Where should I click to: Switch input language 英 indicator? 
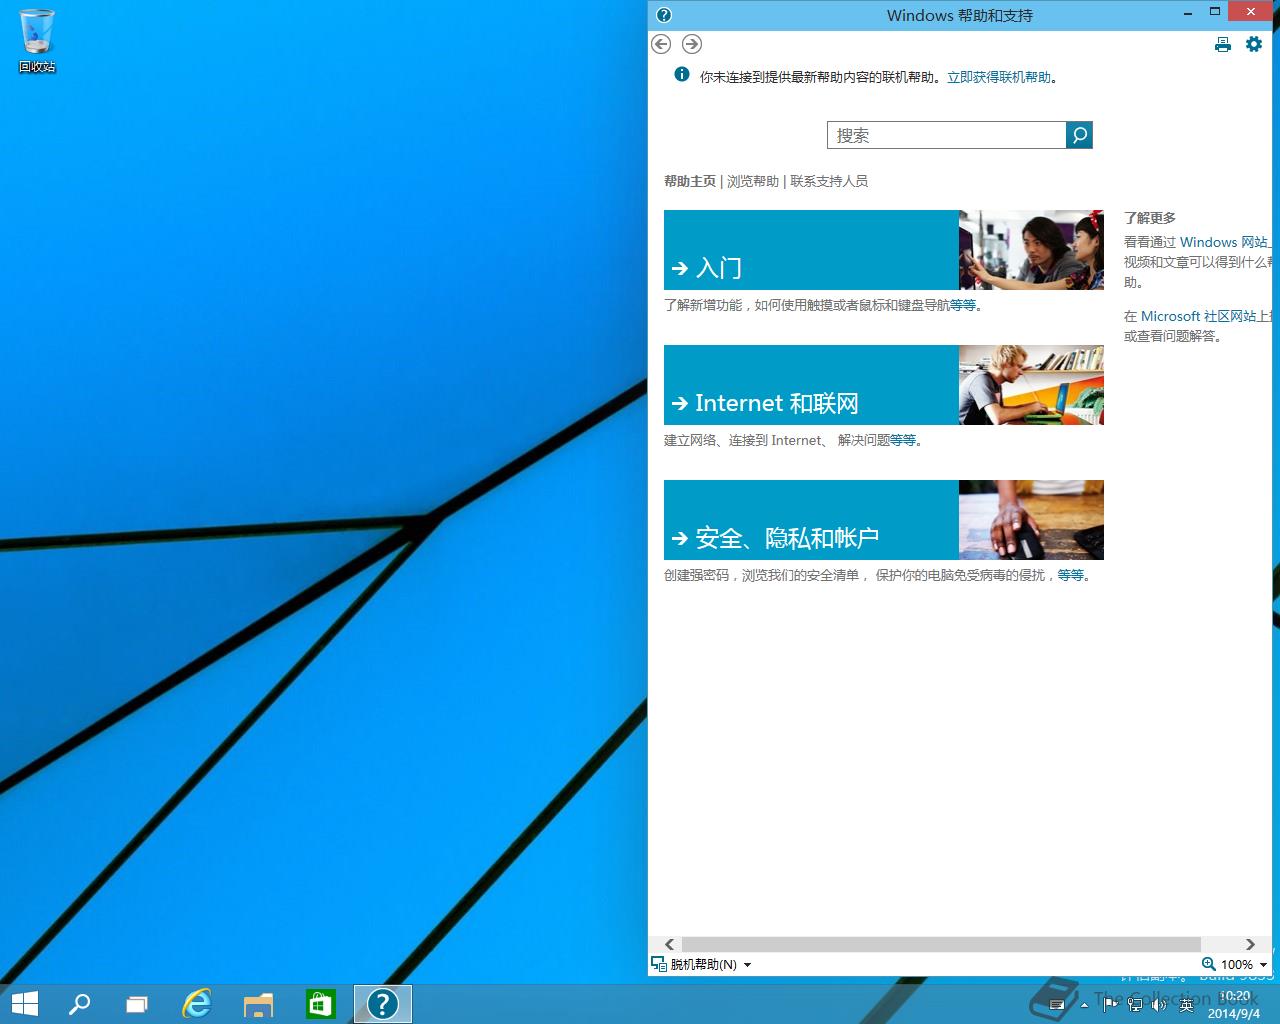click(1187, 1005)
